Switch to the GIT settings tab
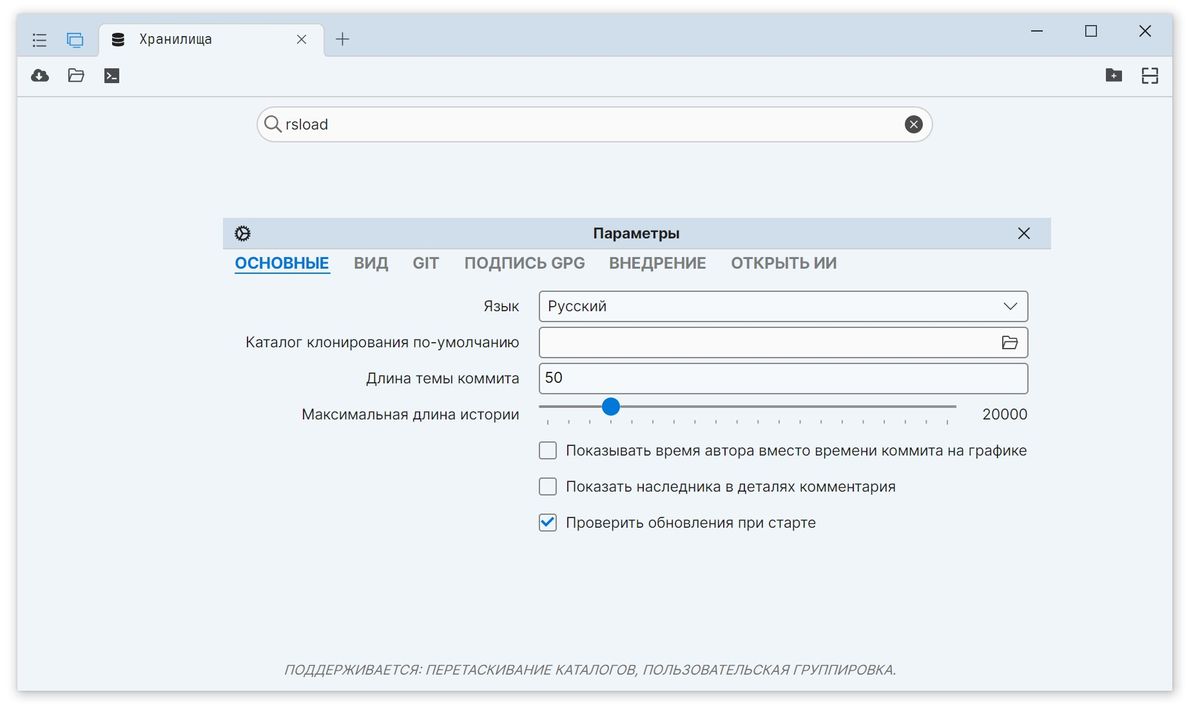This screenshot has height=712, width=1200. tap(425, 263)
